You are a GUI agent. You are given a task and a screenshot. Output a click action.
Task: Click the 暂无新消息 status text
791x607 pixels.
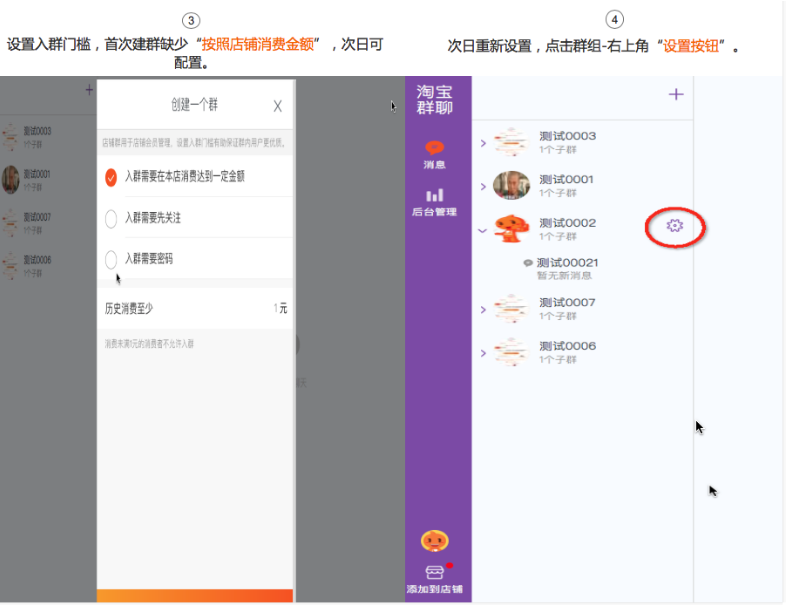coord(565,276)
